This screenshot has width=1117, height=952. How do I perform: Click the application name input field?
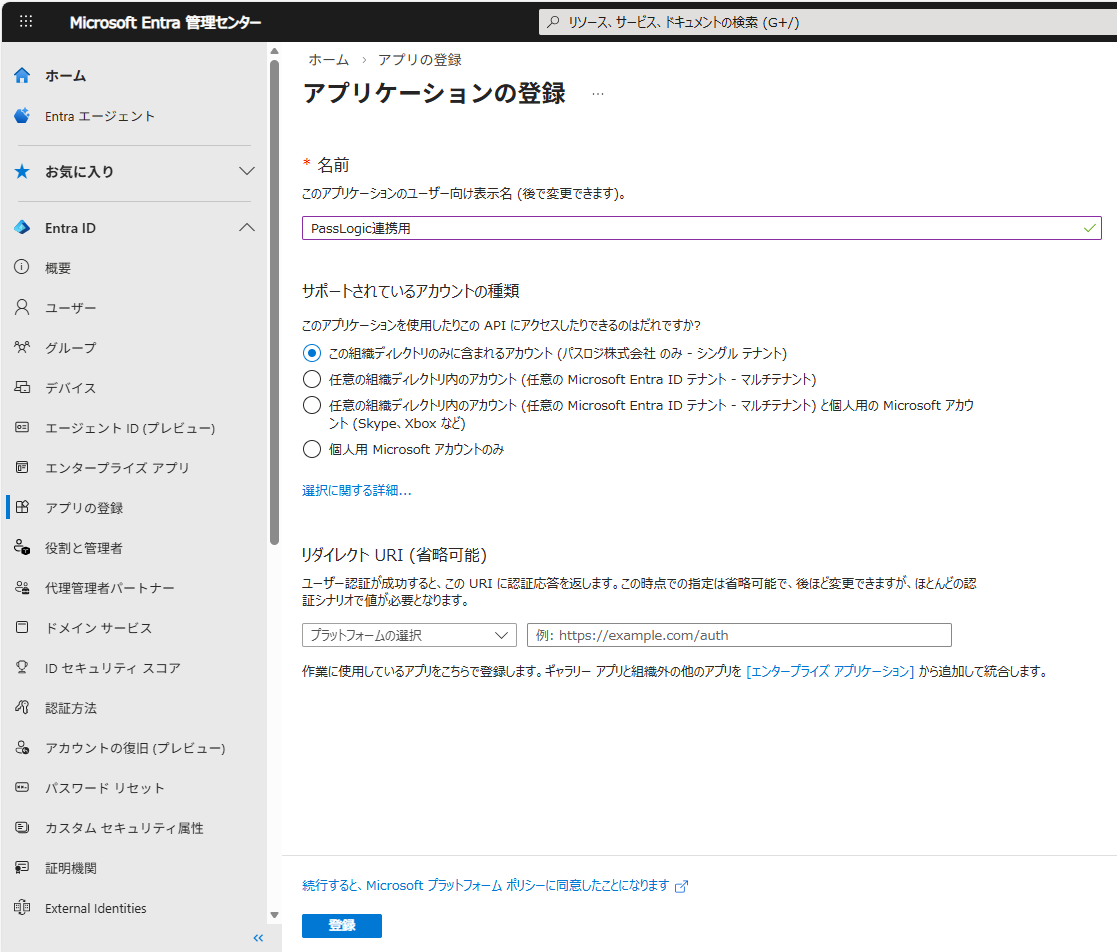tap(702, 228)
